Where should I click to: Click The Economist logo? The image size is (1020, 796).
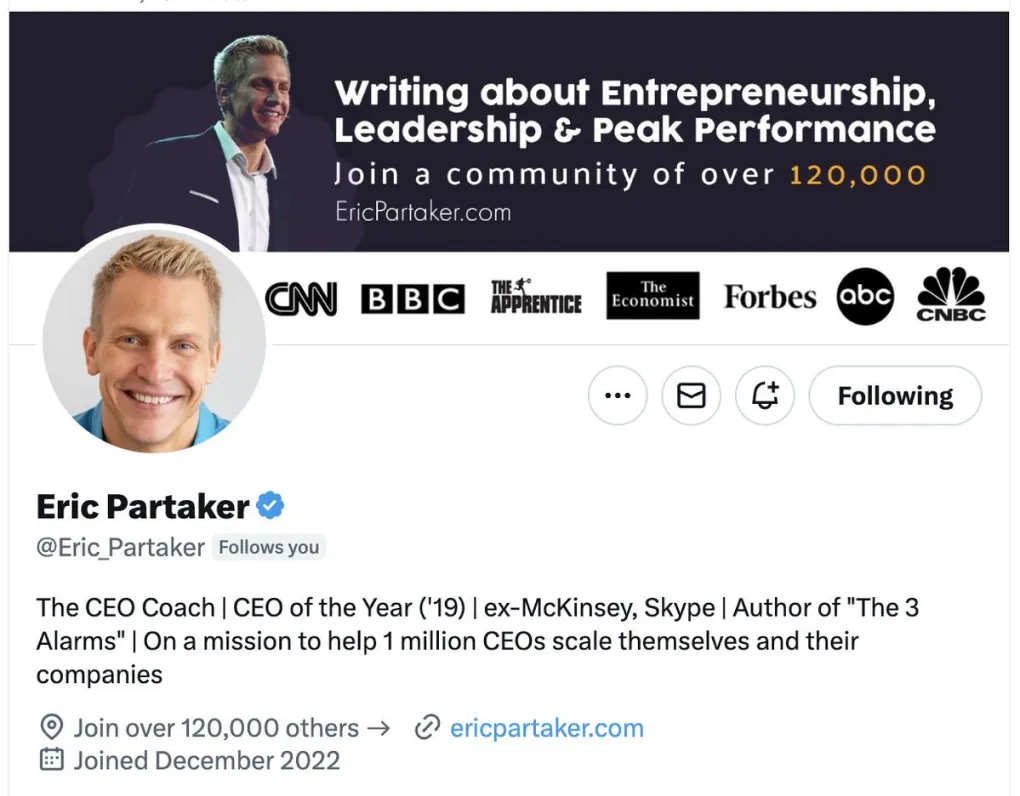652,295
